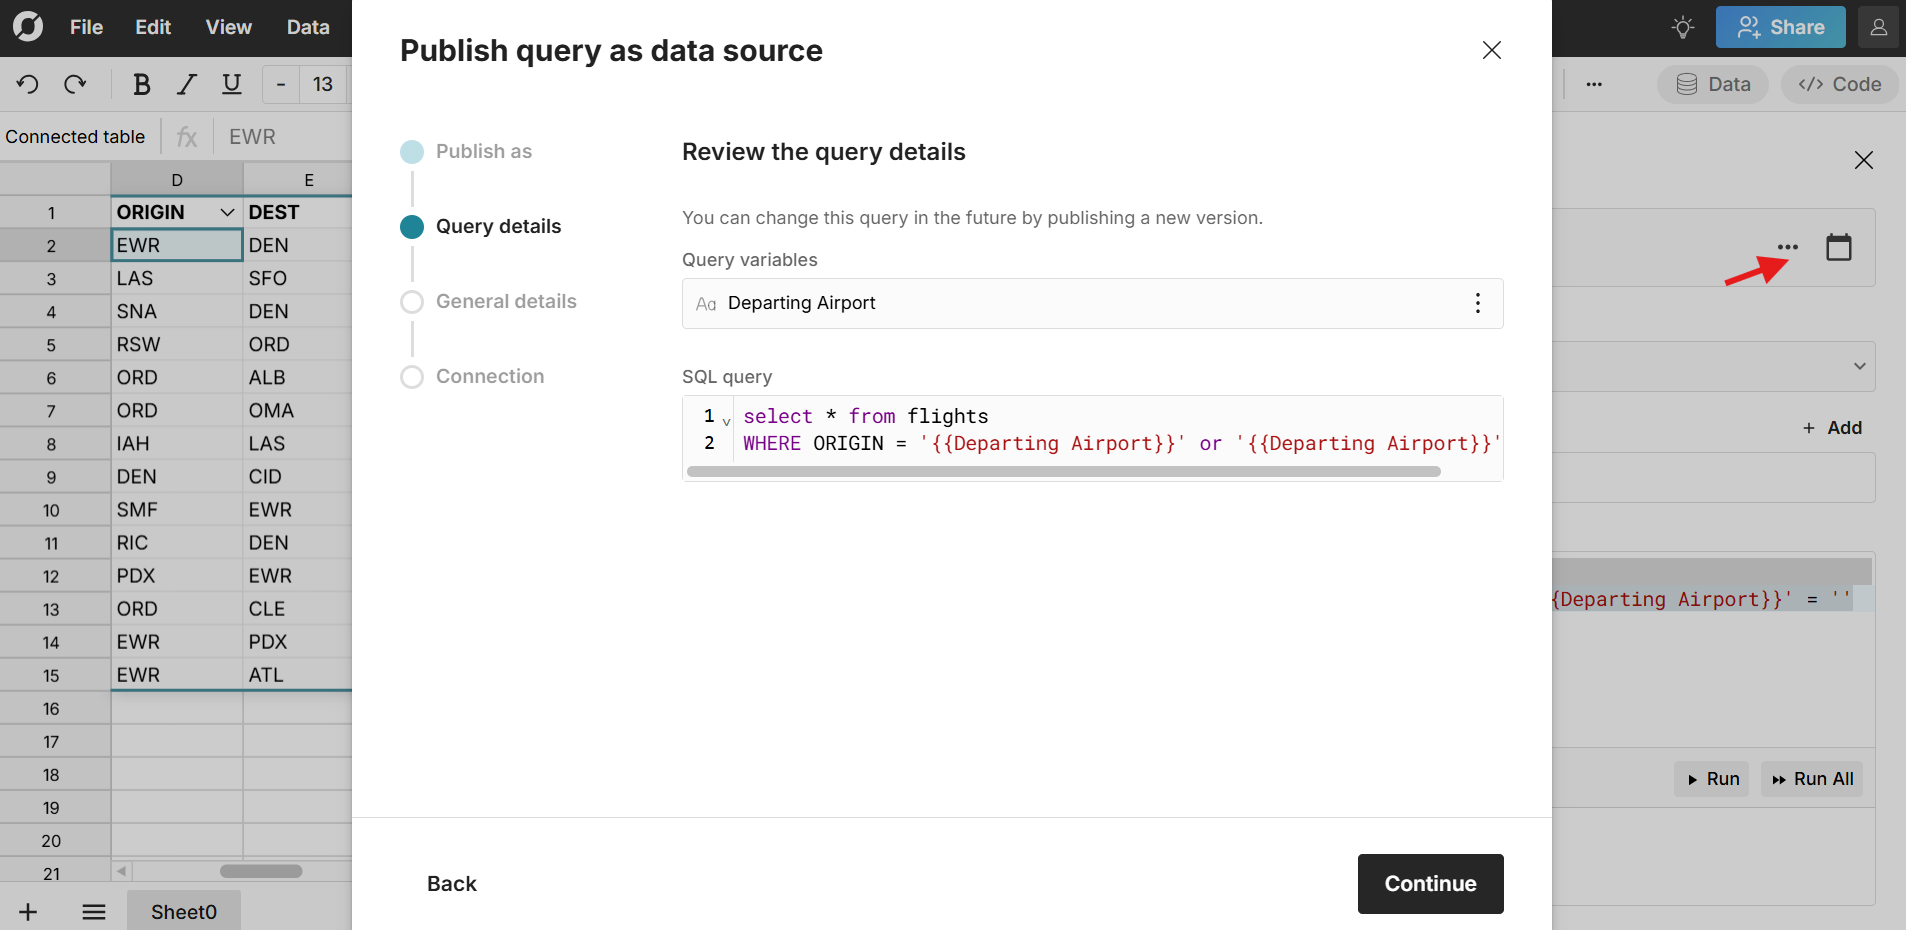Click the Continue button

[1429, 884]
